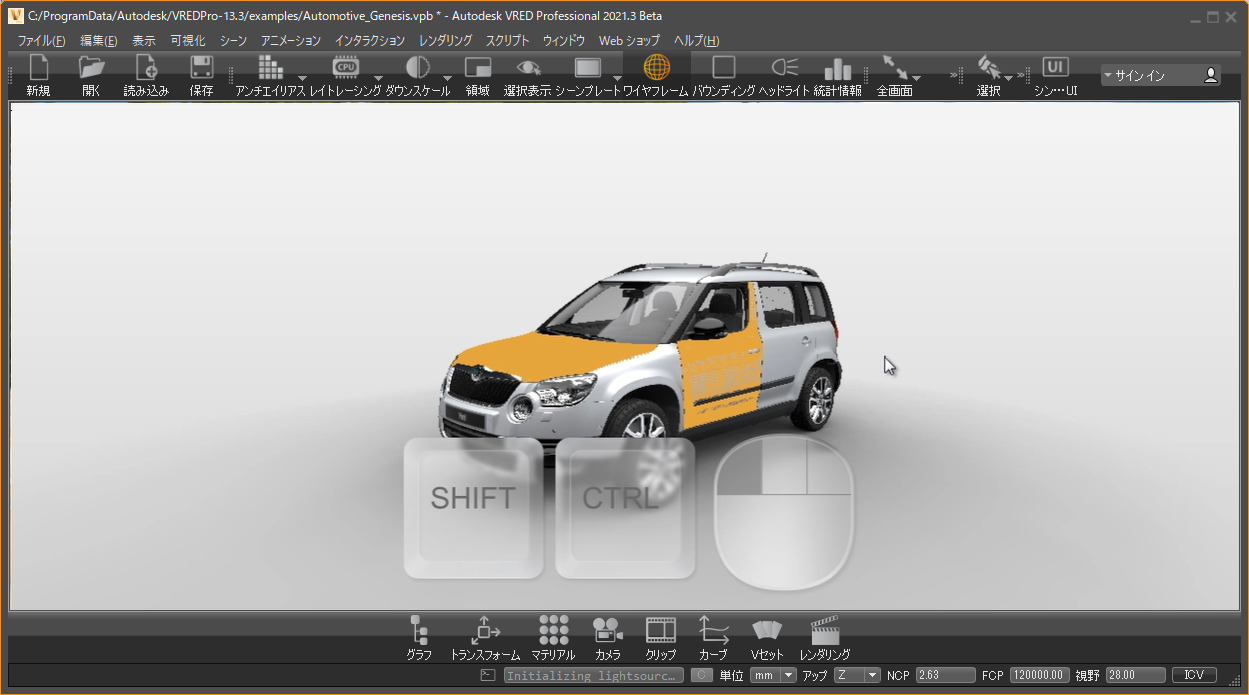The width and height of the screenshot is (1249, 695).
Task: Open the 単位 mm units dropdown
Action: click(x=773, y=675)
